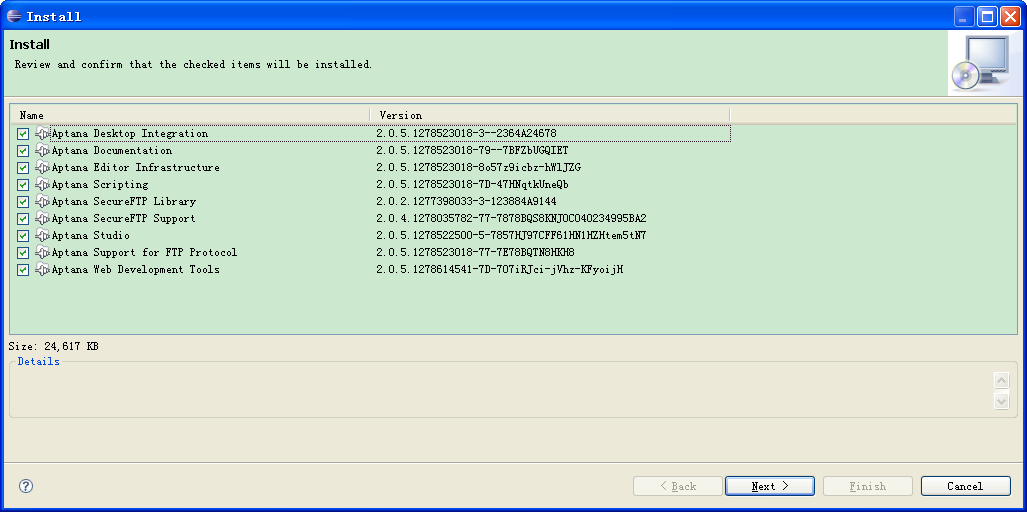Uncheck Aptana Documentation
This screenshot has height=512, width=1027.
point(24,151)
